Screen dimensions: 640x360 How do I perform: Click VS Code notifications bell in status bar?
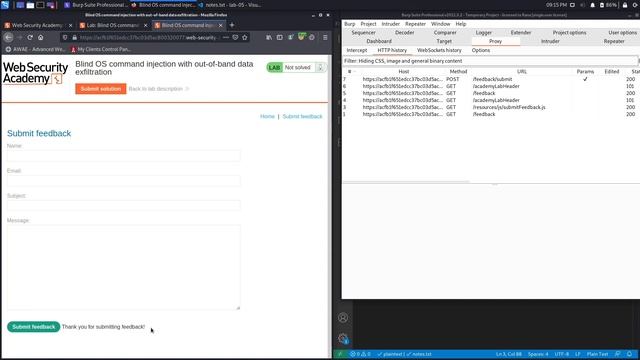(629, 354)
